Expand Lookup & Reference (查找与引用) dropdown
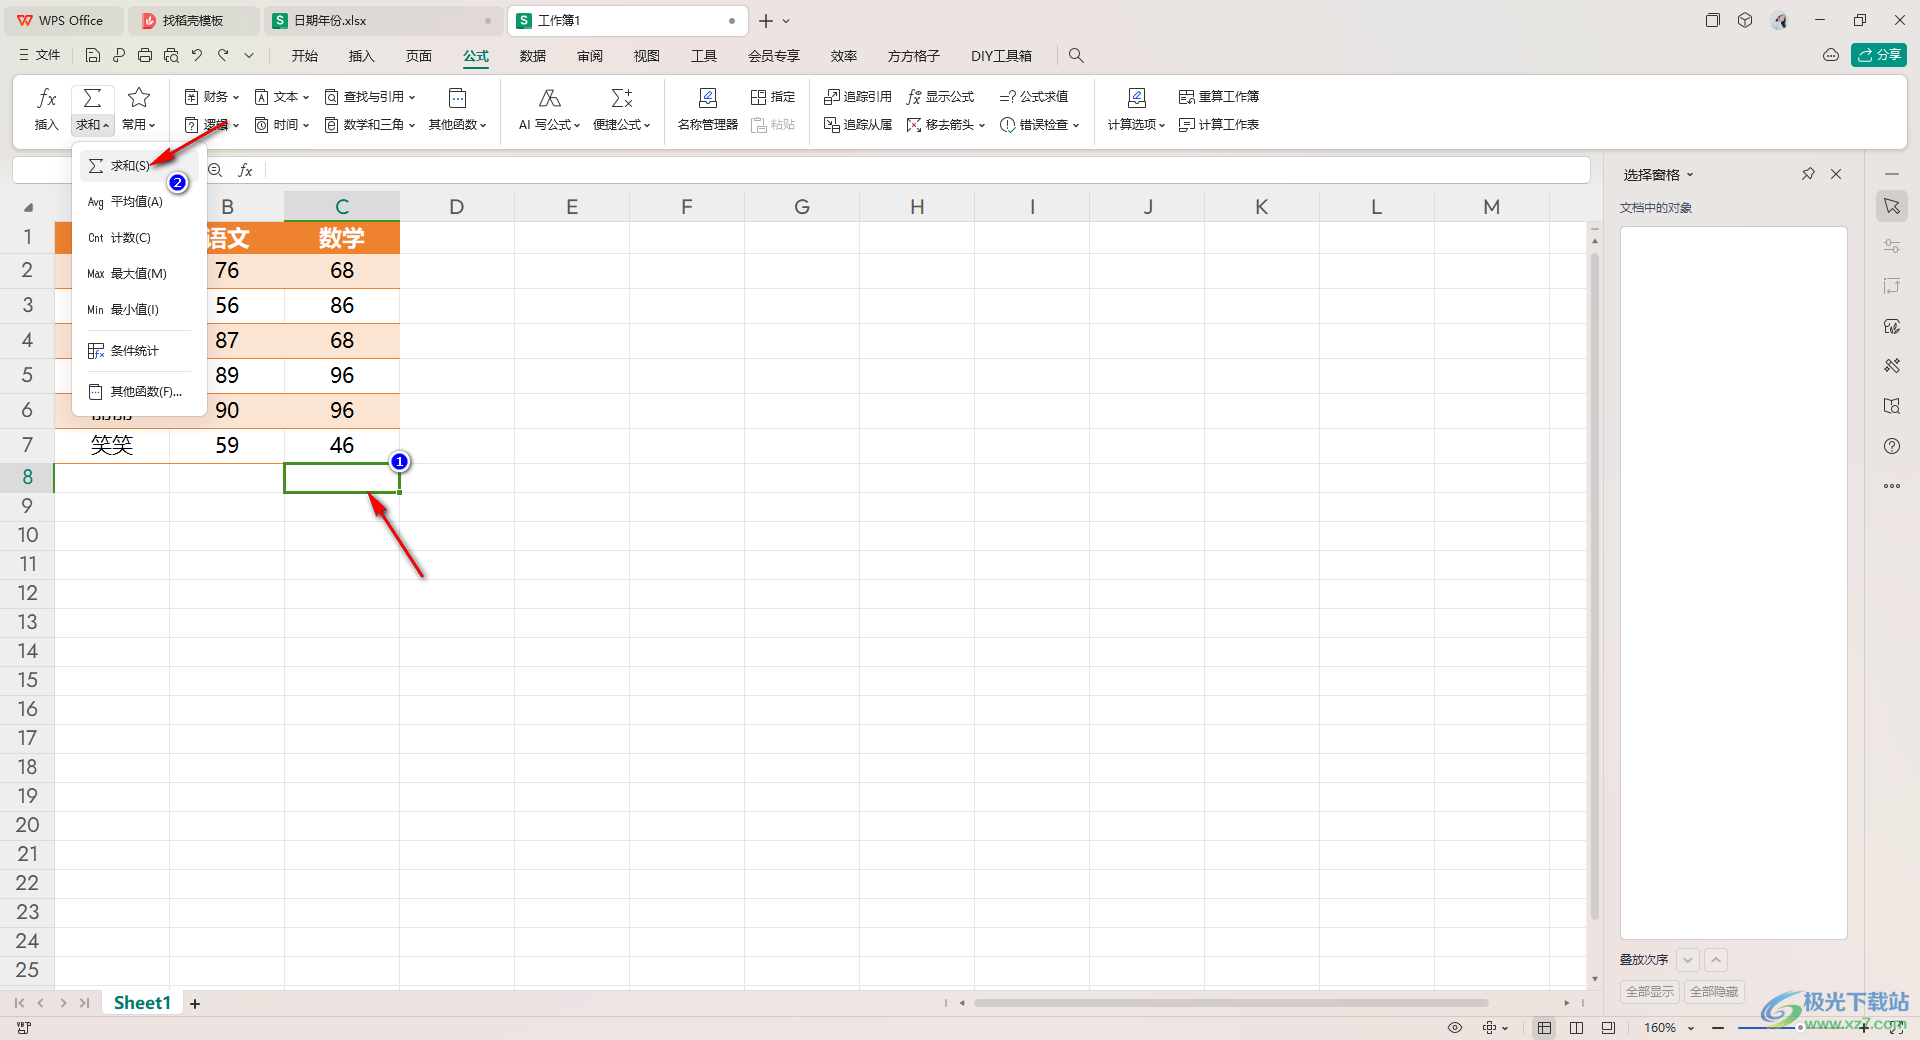This screenshot has width=1920, height=1040. coord(370,97)
